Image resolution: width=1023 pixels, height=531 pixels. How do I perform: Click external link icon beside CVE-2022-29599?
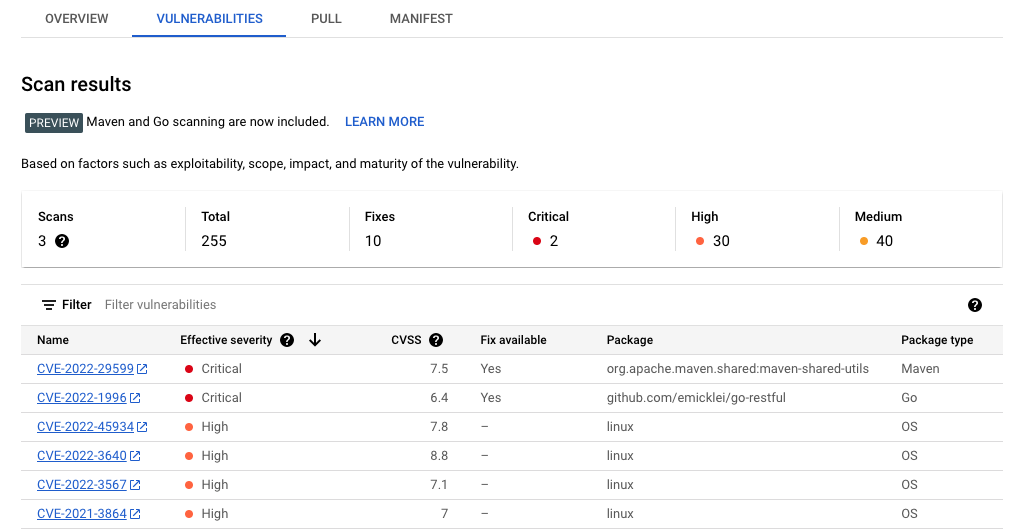pyautogui.click(x=142, y=369)
